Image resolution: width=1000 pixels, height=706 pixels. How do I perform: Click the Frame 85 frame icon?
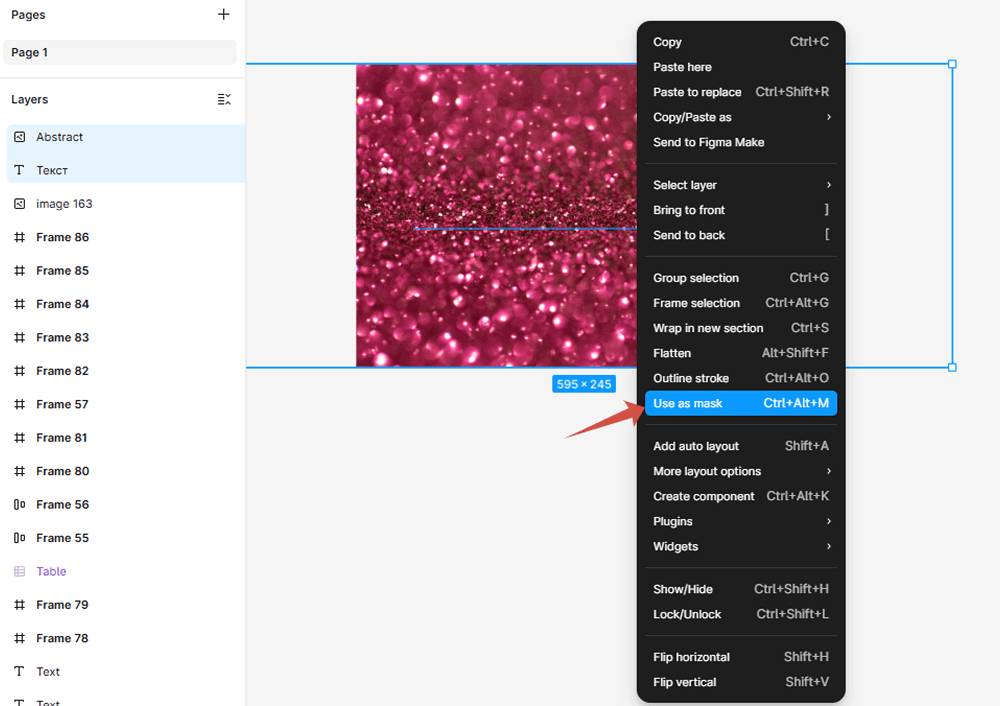click(20, 270)
